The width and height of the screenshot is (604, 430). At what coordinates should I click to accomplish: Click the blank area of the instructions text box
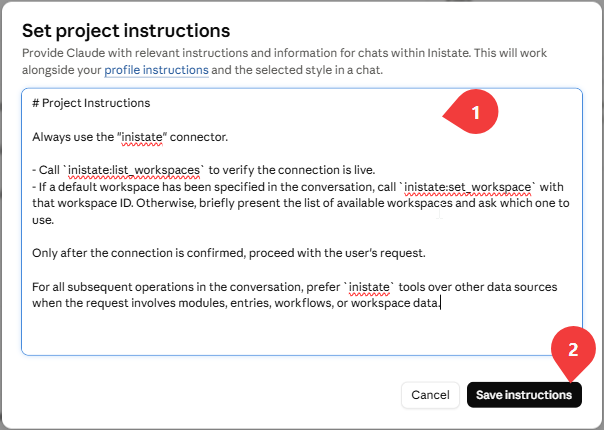(x=300, y=333)
